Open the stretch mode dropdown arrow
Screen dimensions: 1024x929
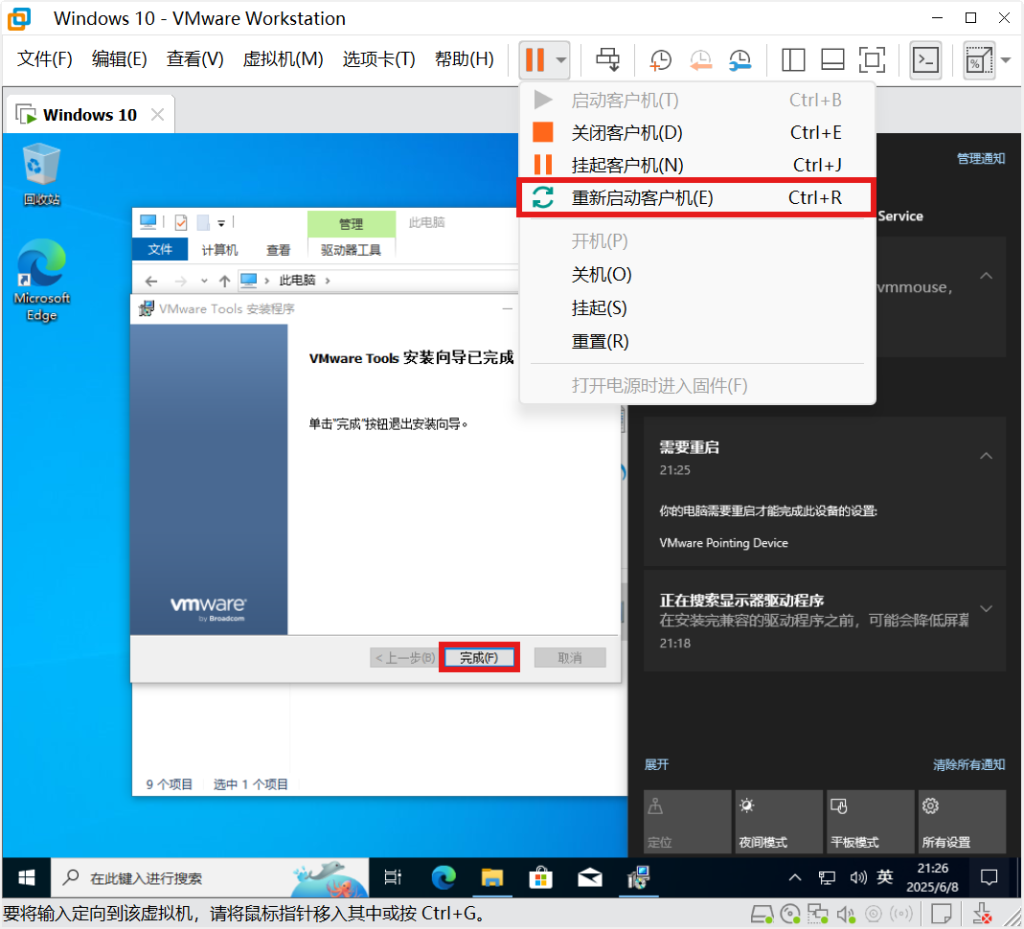[x=1006, y=60]
